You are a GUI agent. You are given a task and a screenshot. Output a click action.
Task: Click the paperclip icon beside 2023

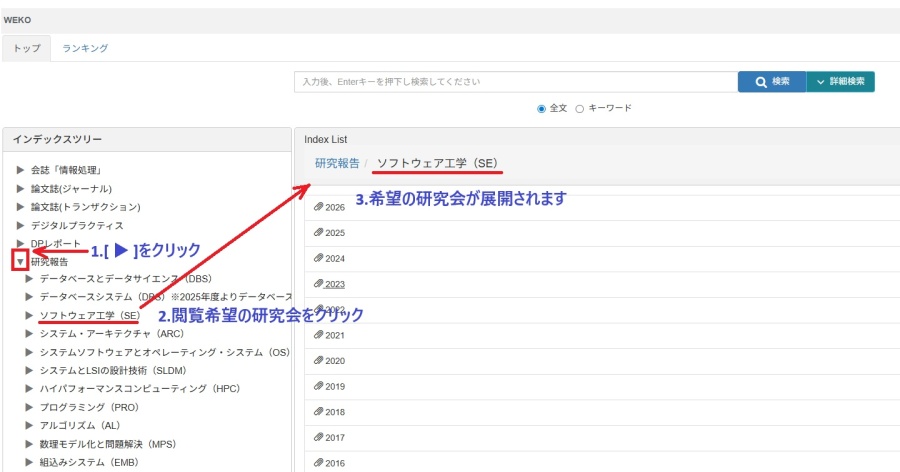[319, 284]
